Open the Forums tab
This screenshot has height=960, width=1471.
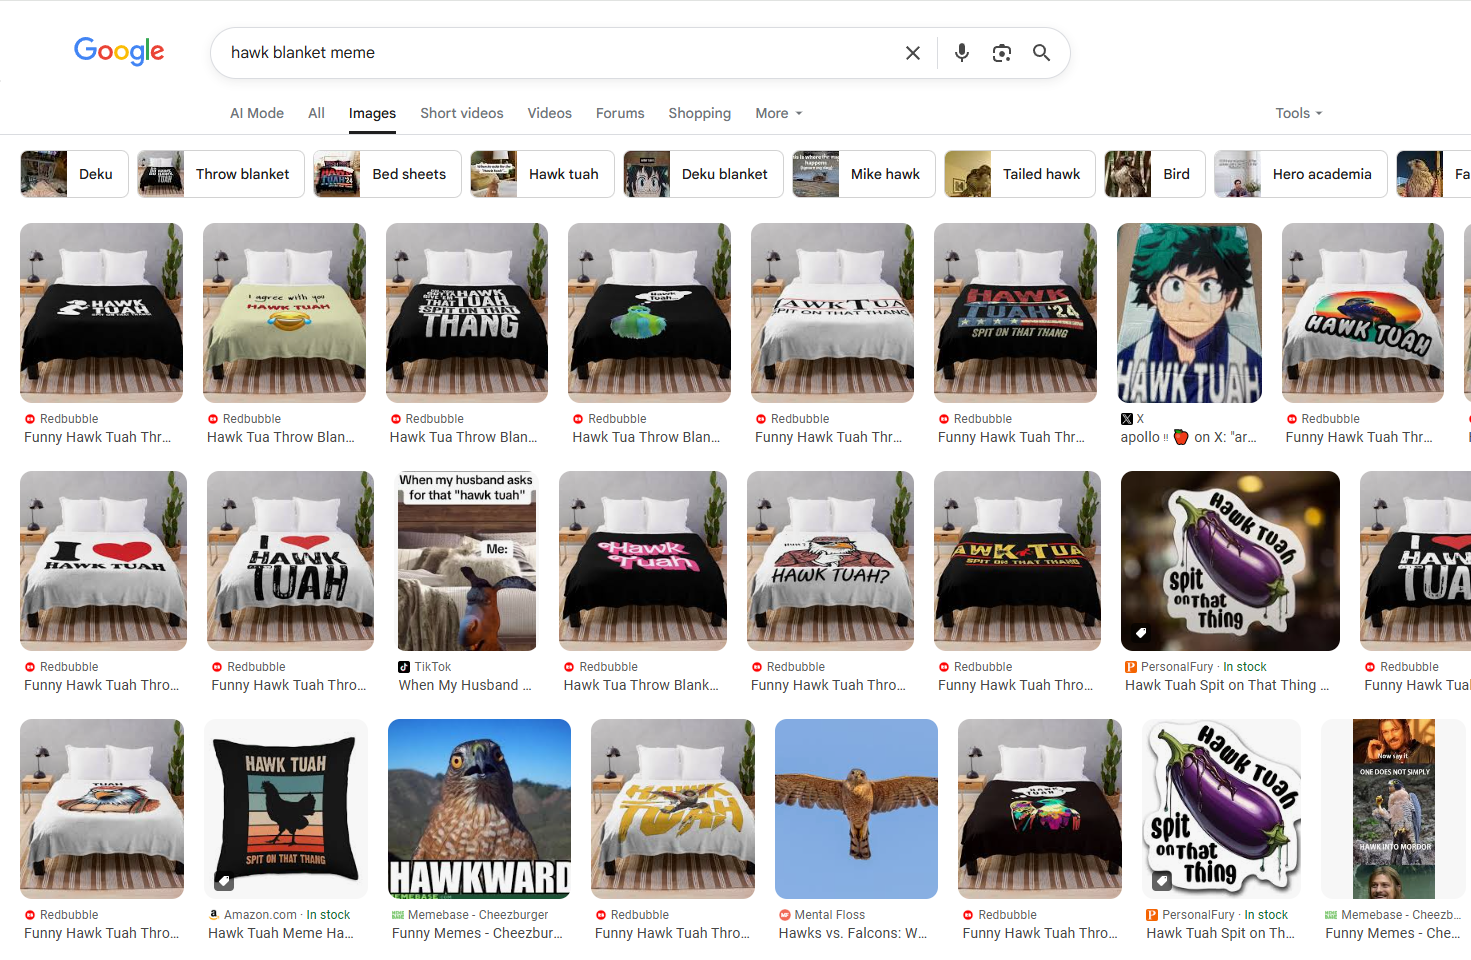click(x=620, y=113)
